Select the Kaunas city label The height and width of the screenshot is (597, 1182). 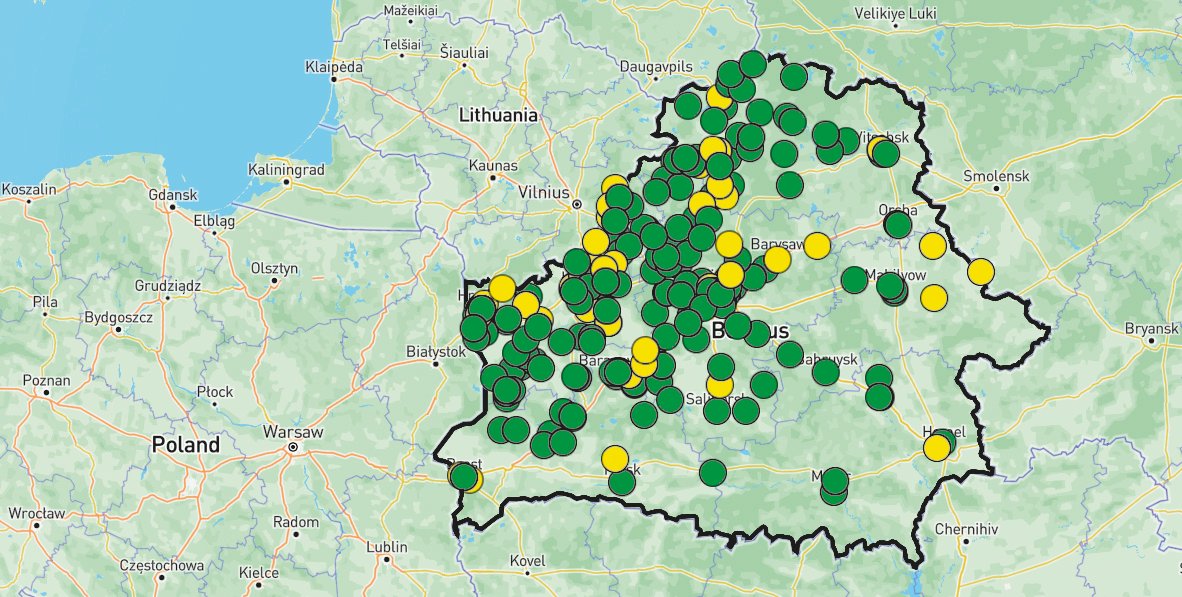[493, 164]
